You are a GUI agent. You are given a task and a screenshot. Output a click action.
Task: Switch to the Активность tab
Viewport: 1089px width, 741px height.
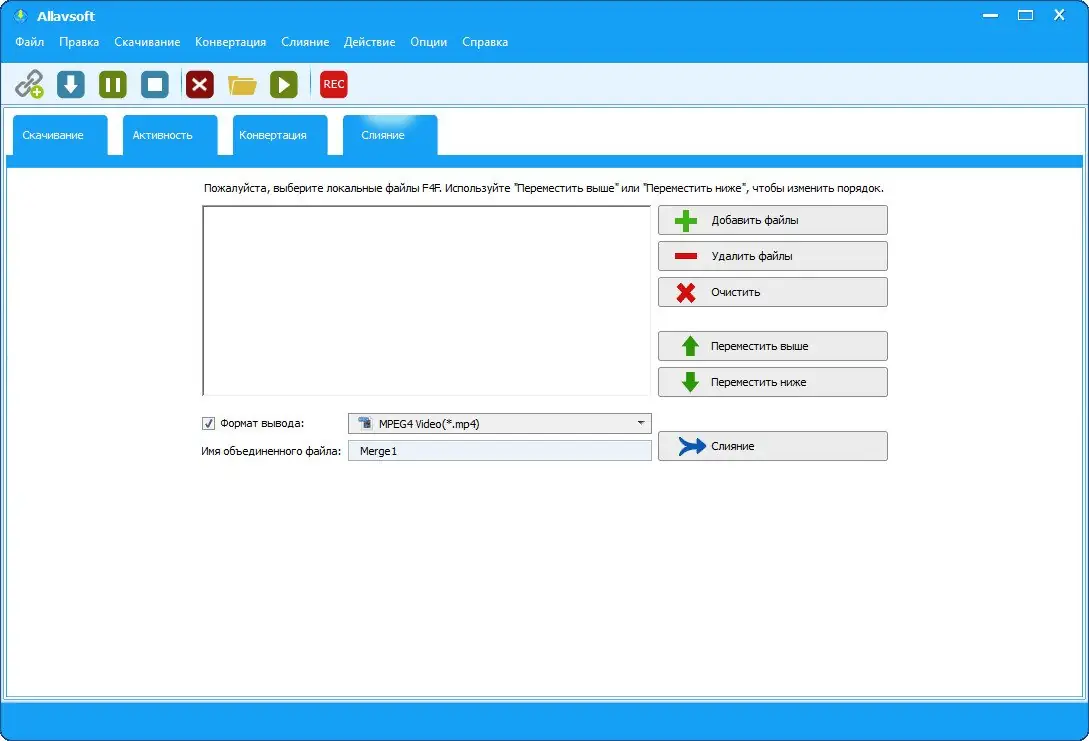[x=170, y=135]
